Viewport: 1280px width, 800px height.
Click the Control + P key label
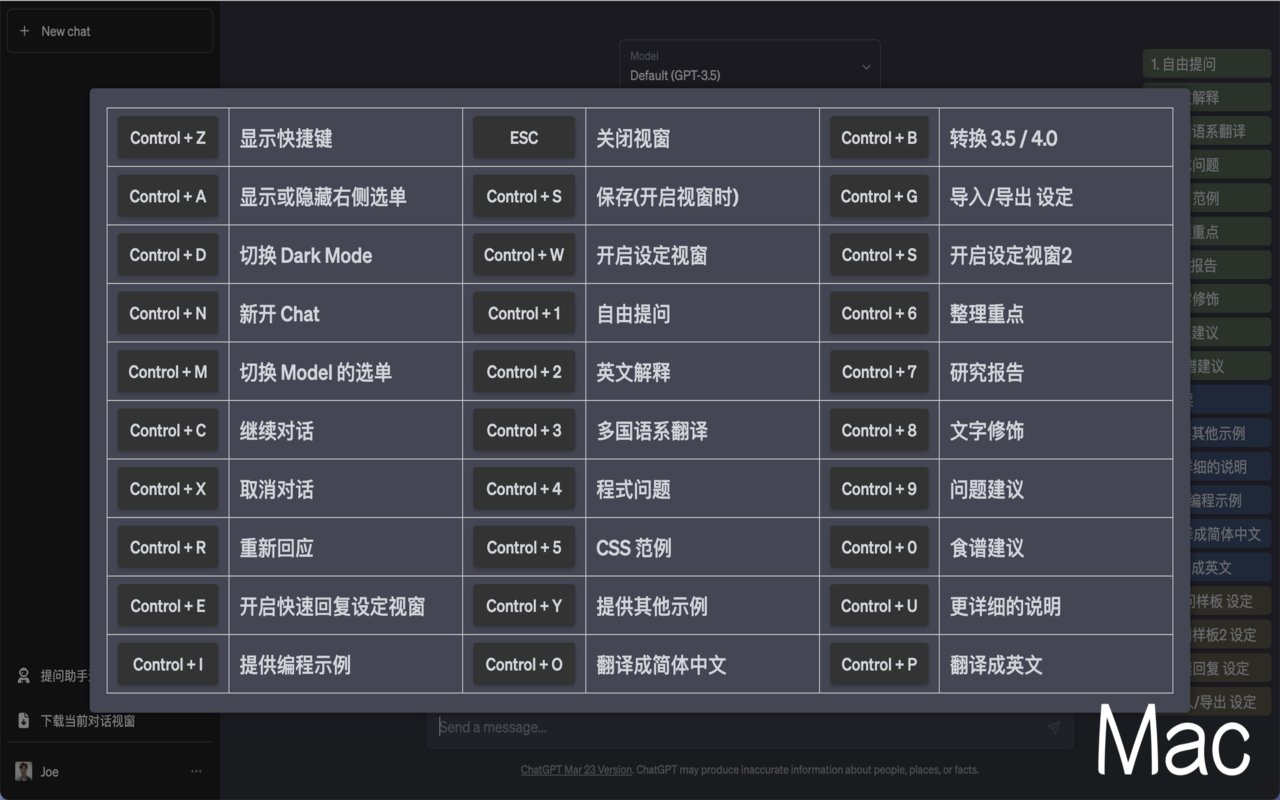click(879, 664)
